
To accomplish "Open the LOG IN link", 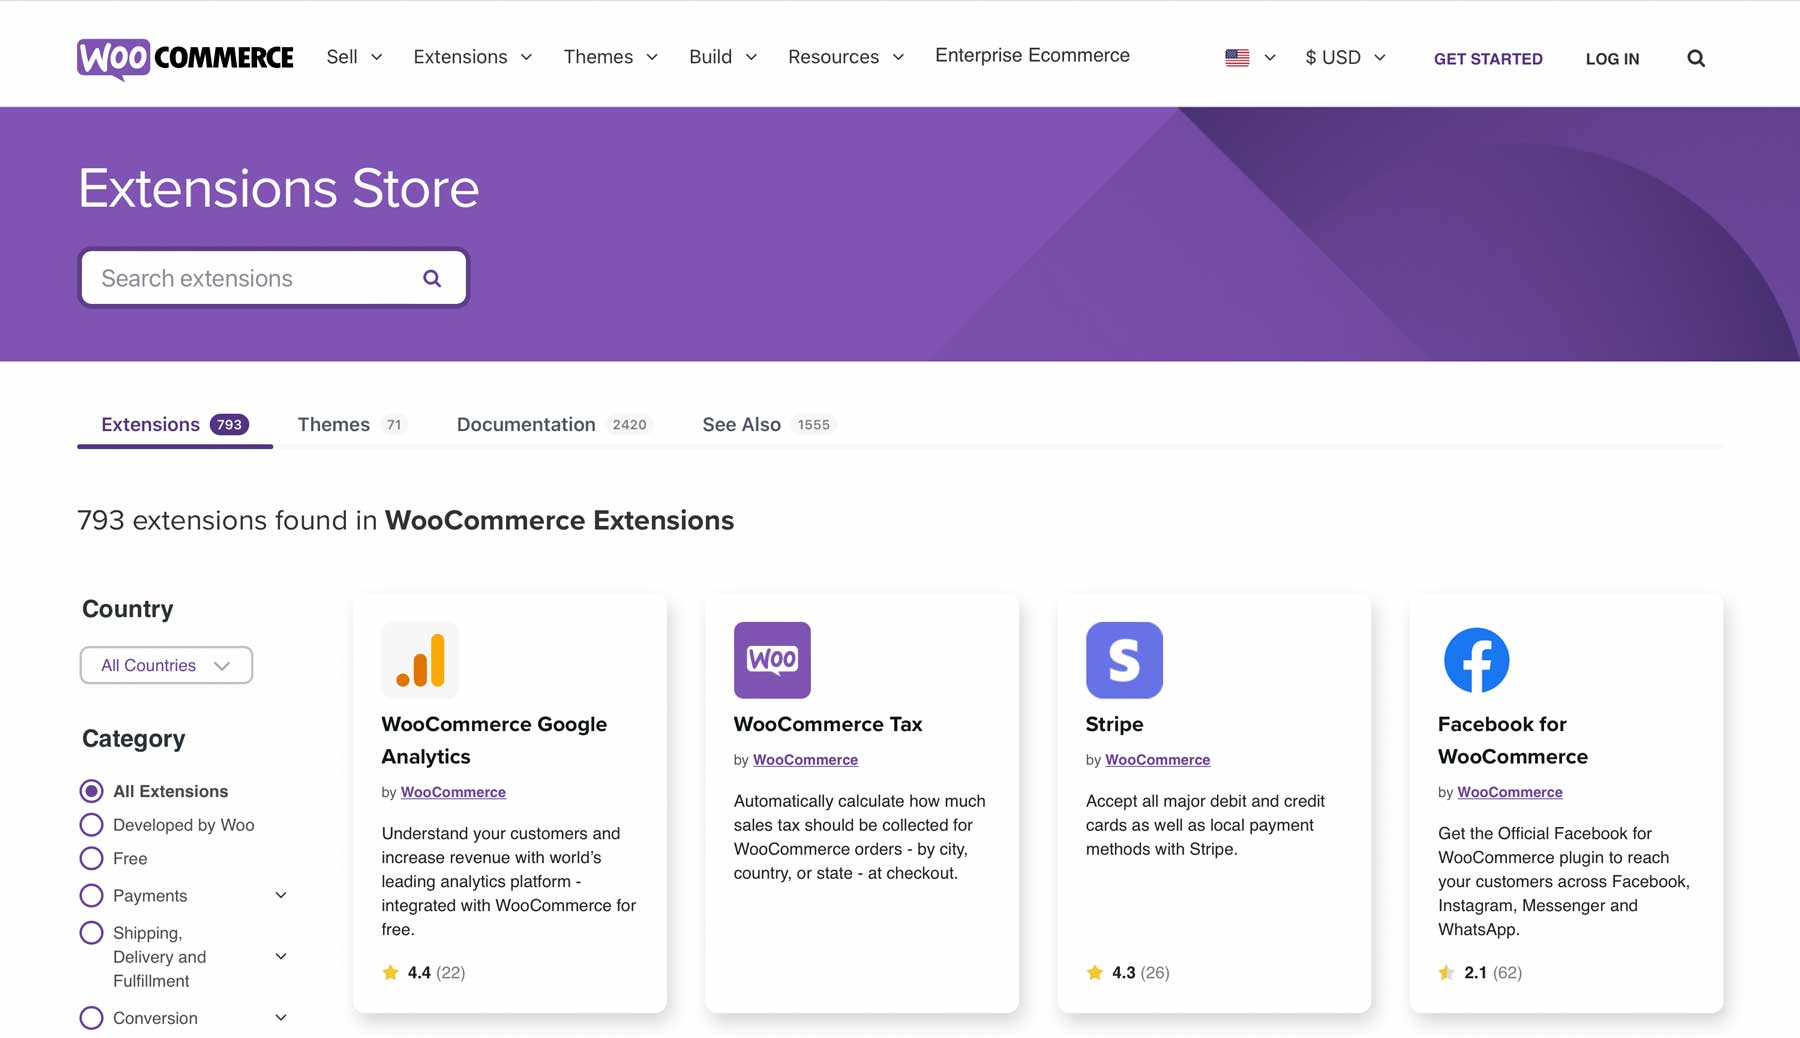I will (1612, 58).
